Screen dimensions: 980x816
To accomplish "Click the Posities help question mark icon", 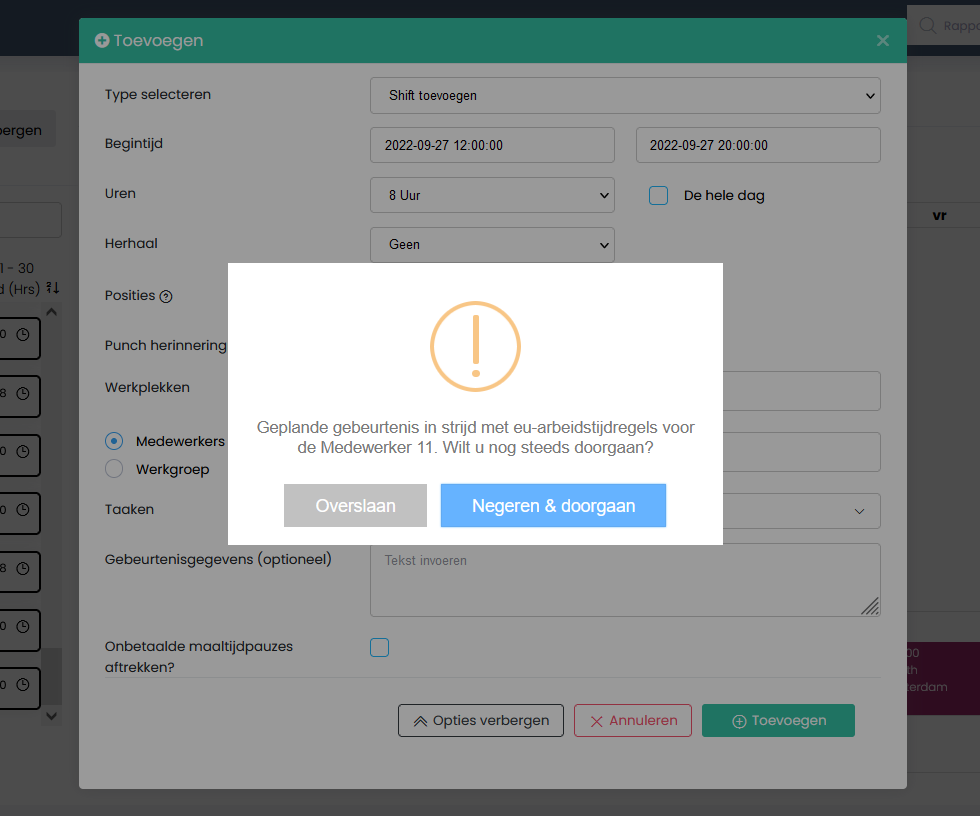I will (166, 296).
